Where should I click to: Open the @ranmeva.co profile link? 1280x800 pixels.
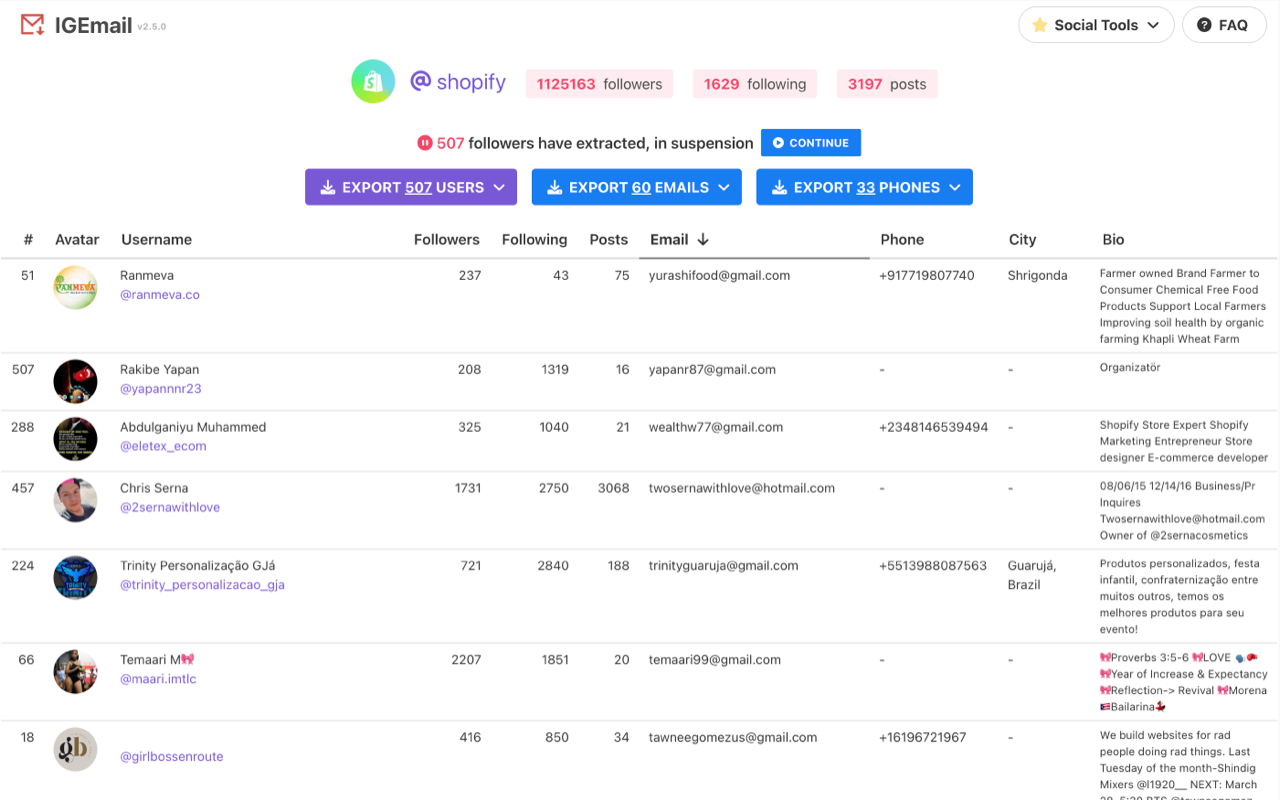160,295
